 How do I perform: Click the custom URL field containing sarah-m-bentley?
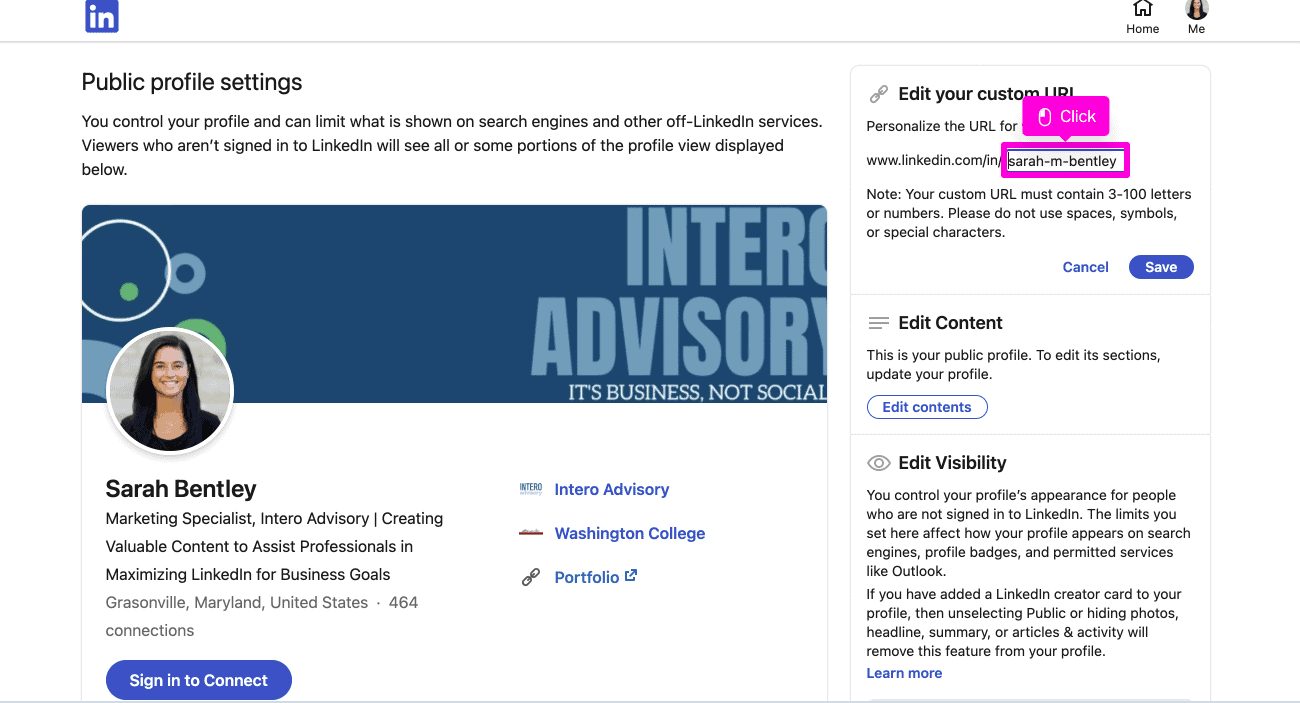(x=1065, y=161)
